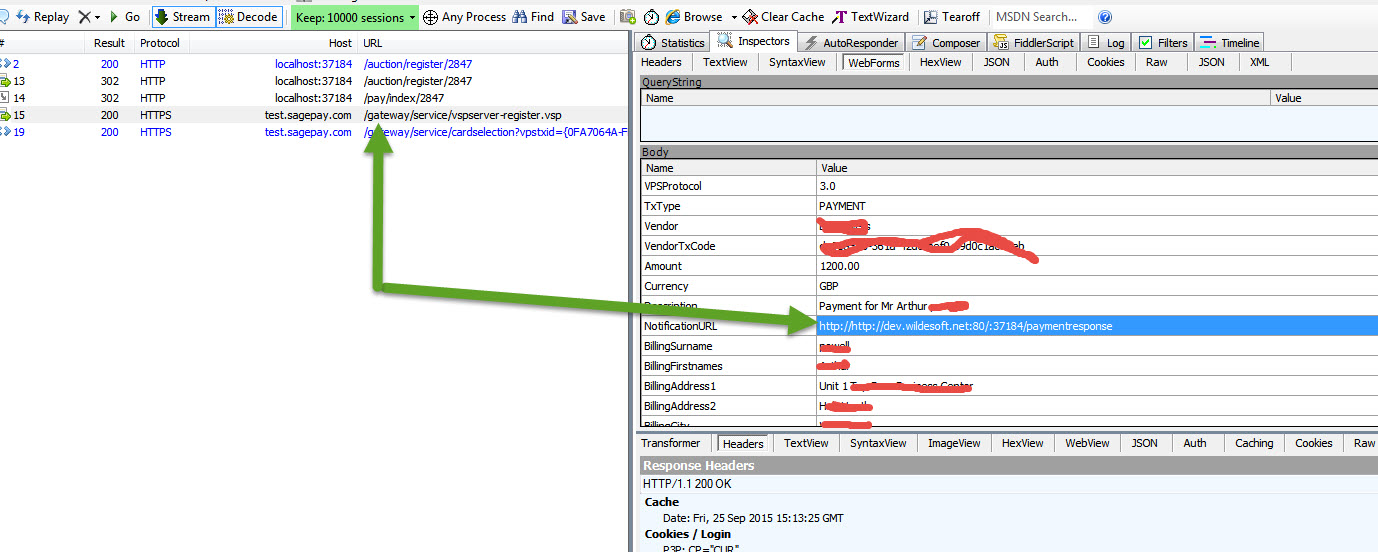This screenshot has width=1378, height=552.
Task: Click the Currency value GBP
Action: 830,286
